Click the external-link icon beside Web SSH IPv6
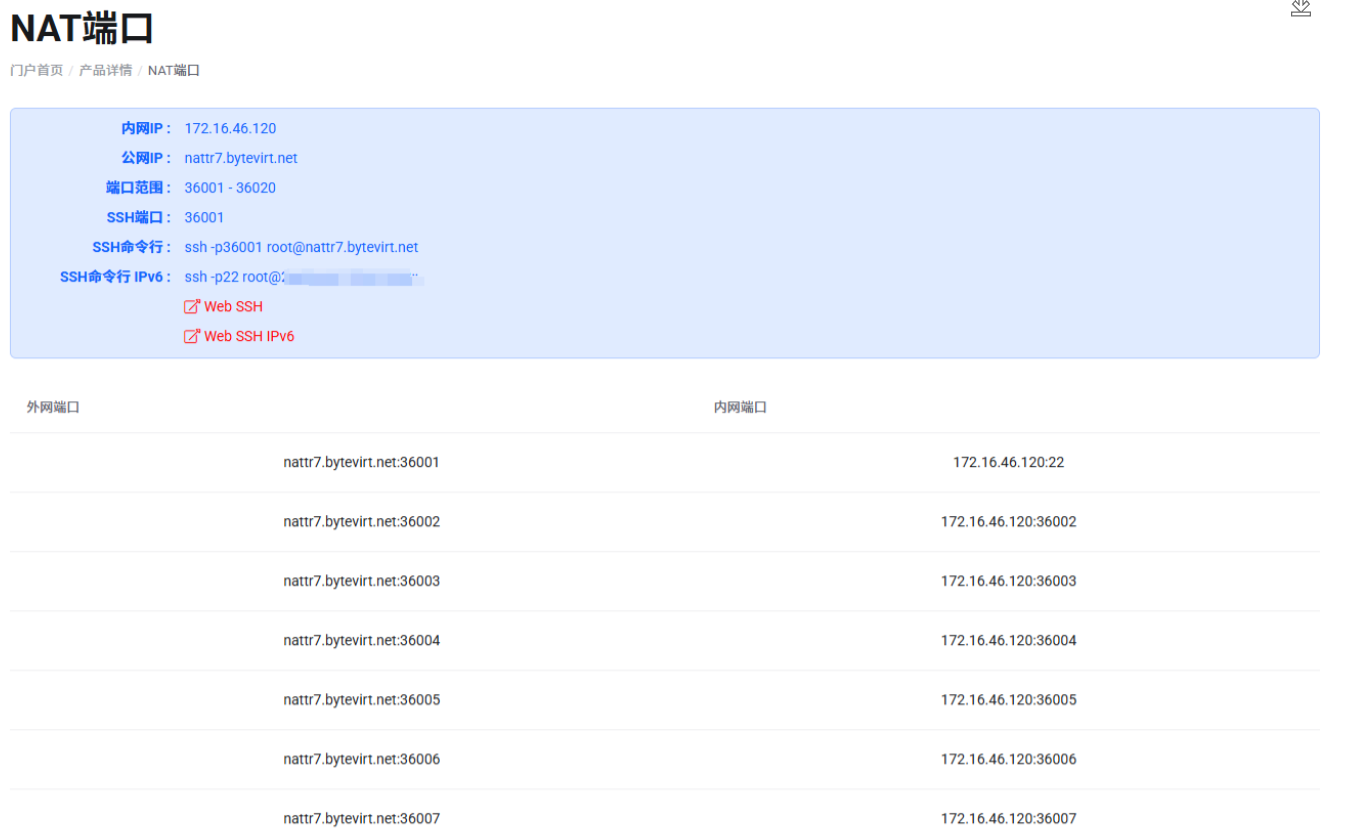The height and width of the screenshot is (840, 1347). (x=192, y=337)
